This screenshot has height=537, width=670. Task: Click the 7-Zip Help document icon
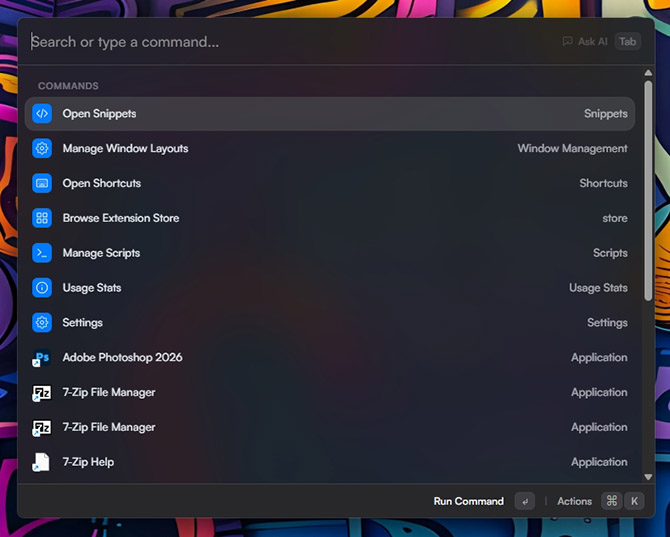[x=42, y=462]
